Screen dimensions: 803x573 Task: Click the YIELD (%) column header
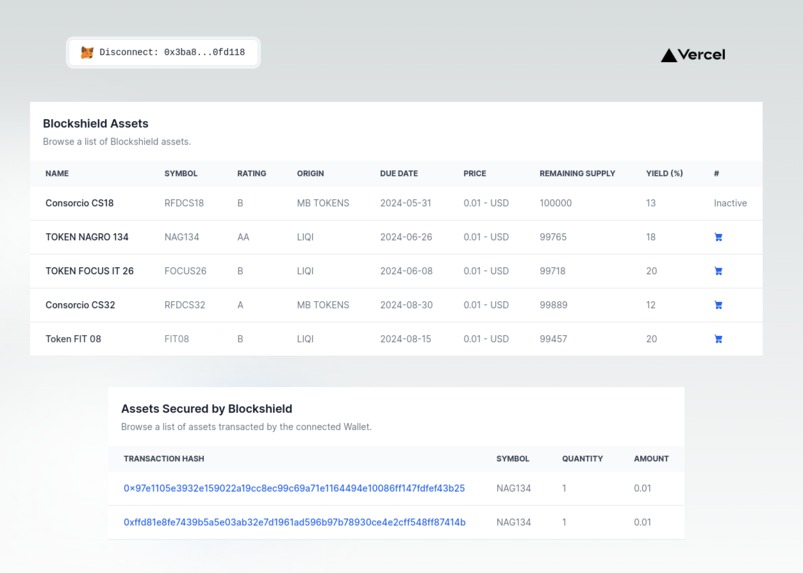[664, 174]
